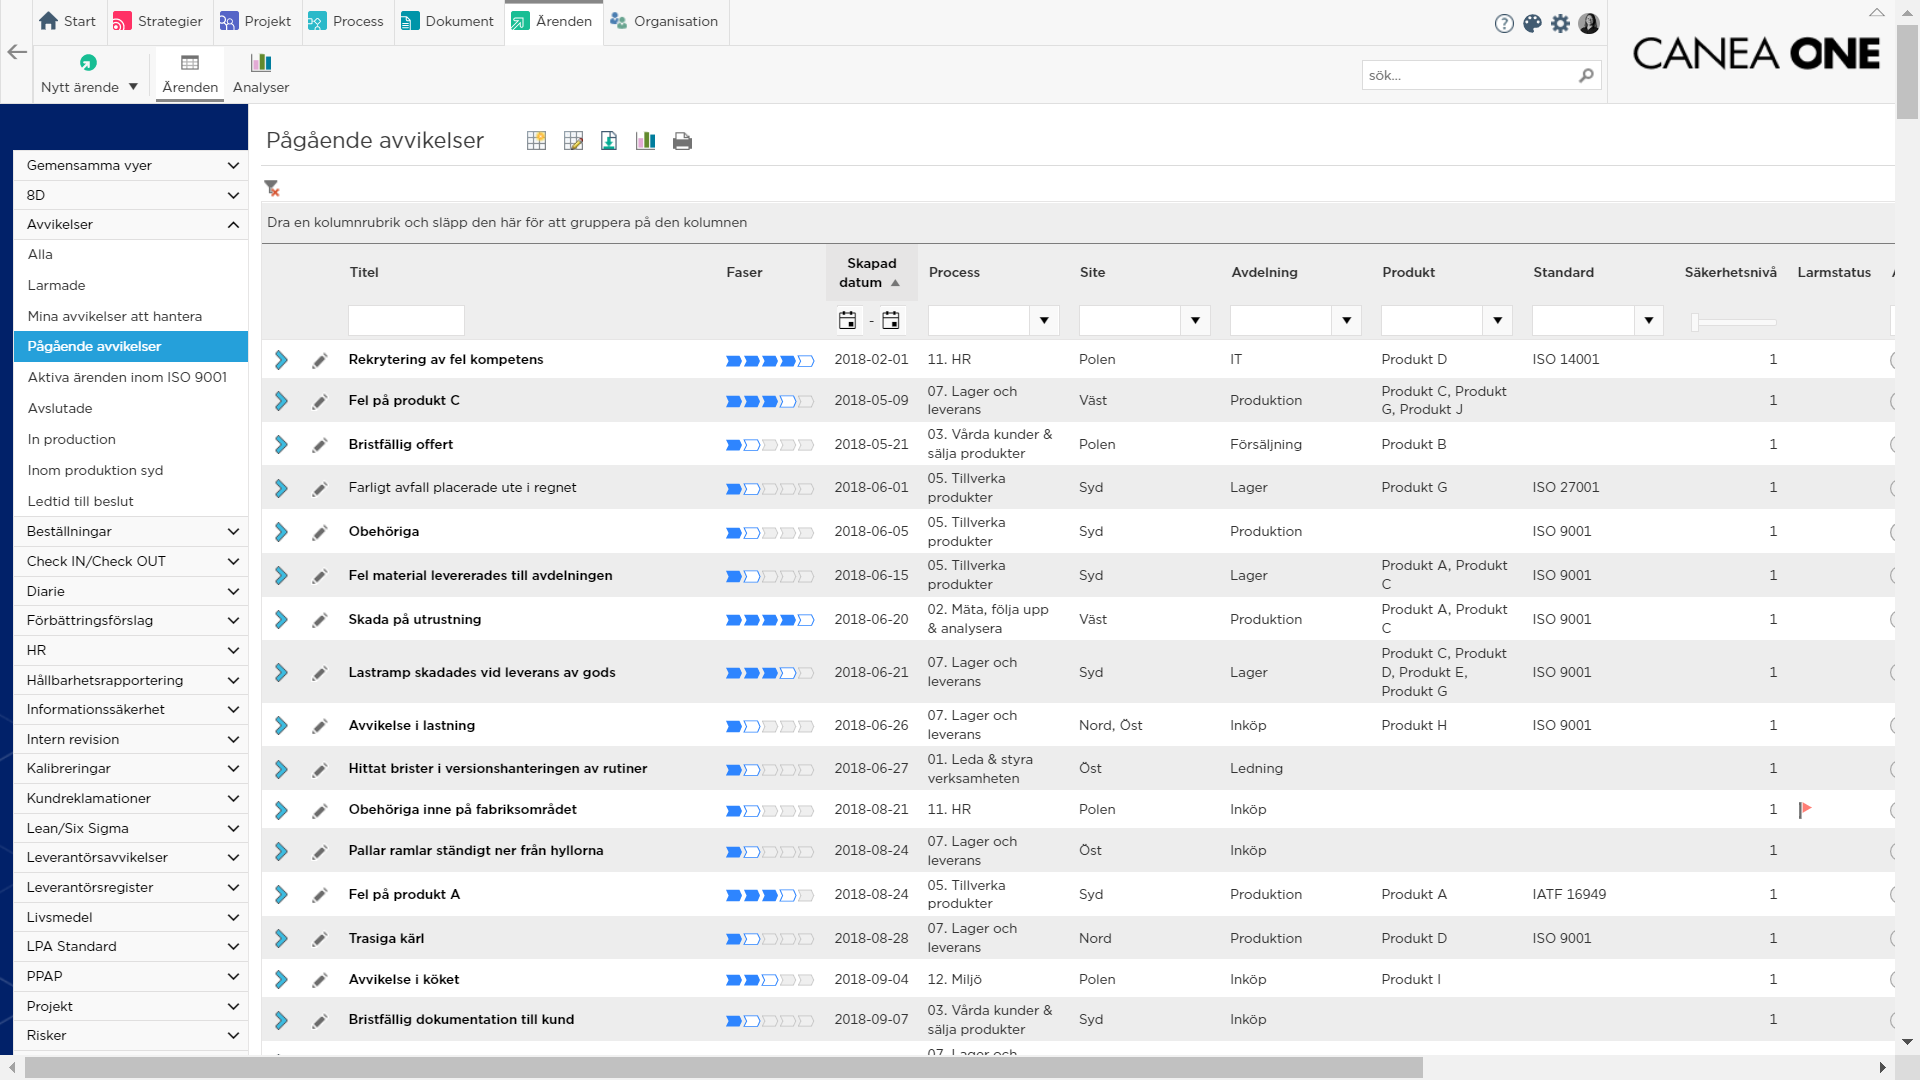Switch to the Dokument tab
Screen dimensions: 1920x1080
click(x=447, y=21)
